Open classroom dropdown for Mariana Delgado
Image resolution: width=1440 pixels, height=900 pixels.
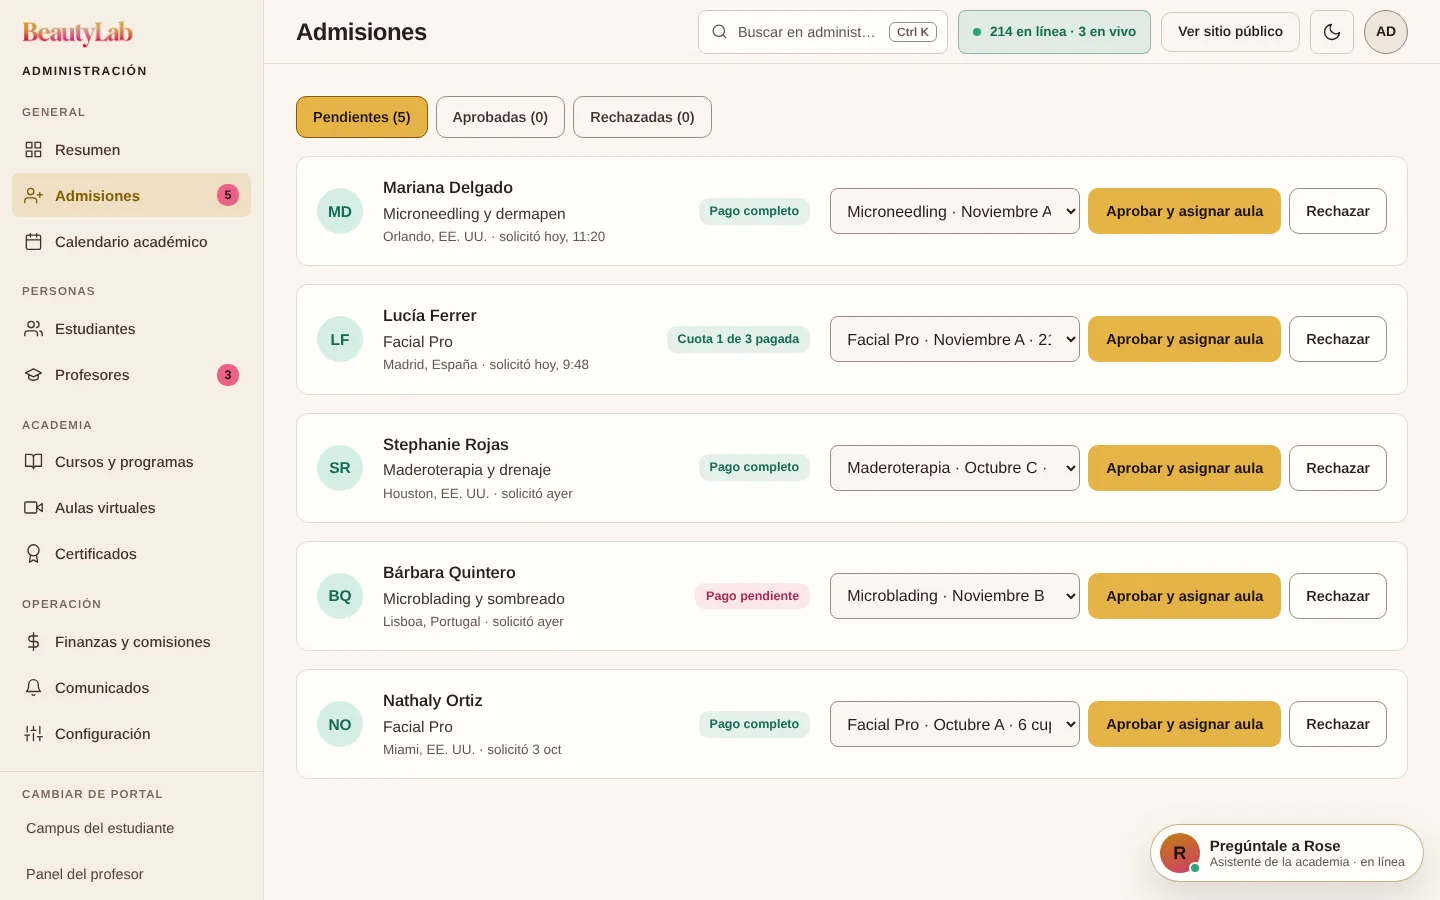click(x=955, y=211)
